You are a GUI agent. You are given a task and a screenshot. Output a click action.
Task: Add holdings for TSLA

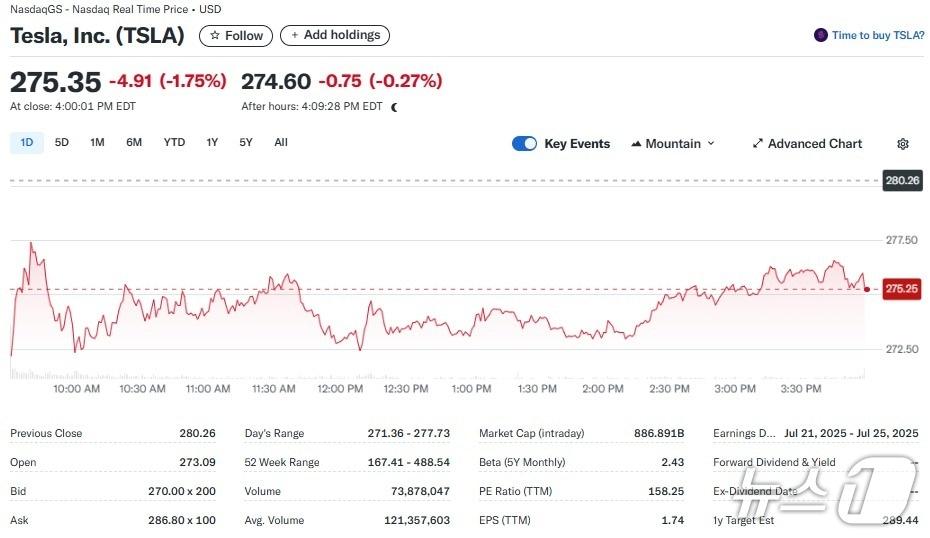(x=335, y=35)
